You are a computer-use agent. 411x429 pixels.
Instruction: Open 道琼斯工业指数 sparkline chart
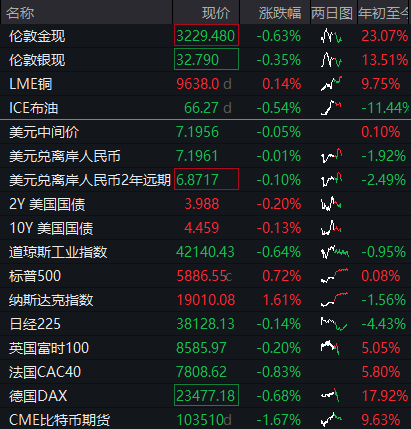pyautogui.click(x=335, y=252)
